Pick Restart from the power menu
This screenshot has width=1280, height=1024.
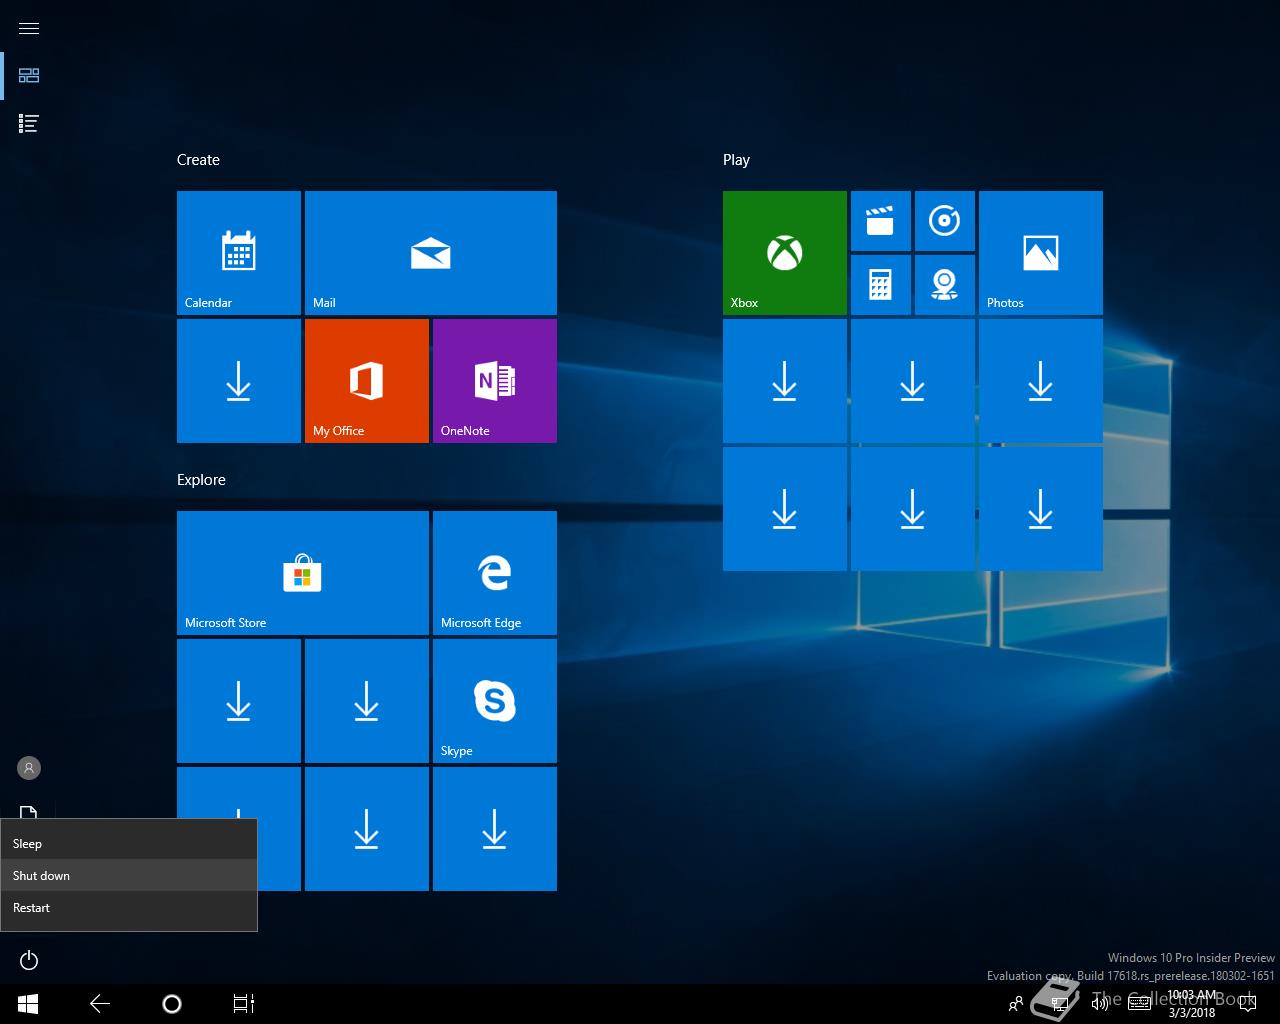(x=129, y=908)
